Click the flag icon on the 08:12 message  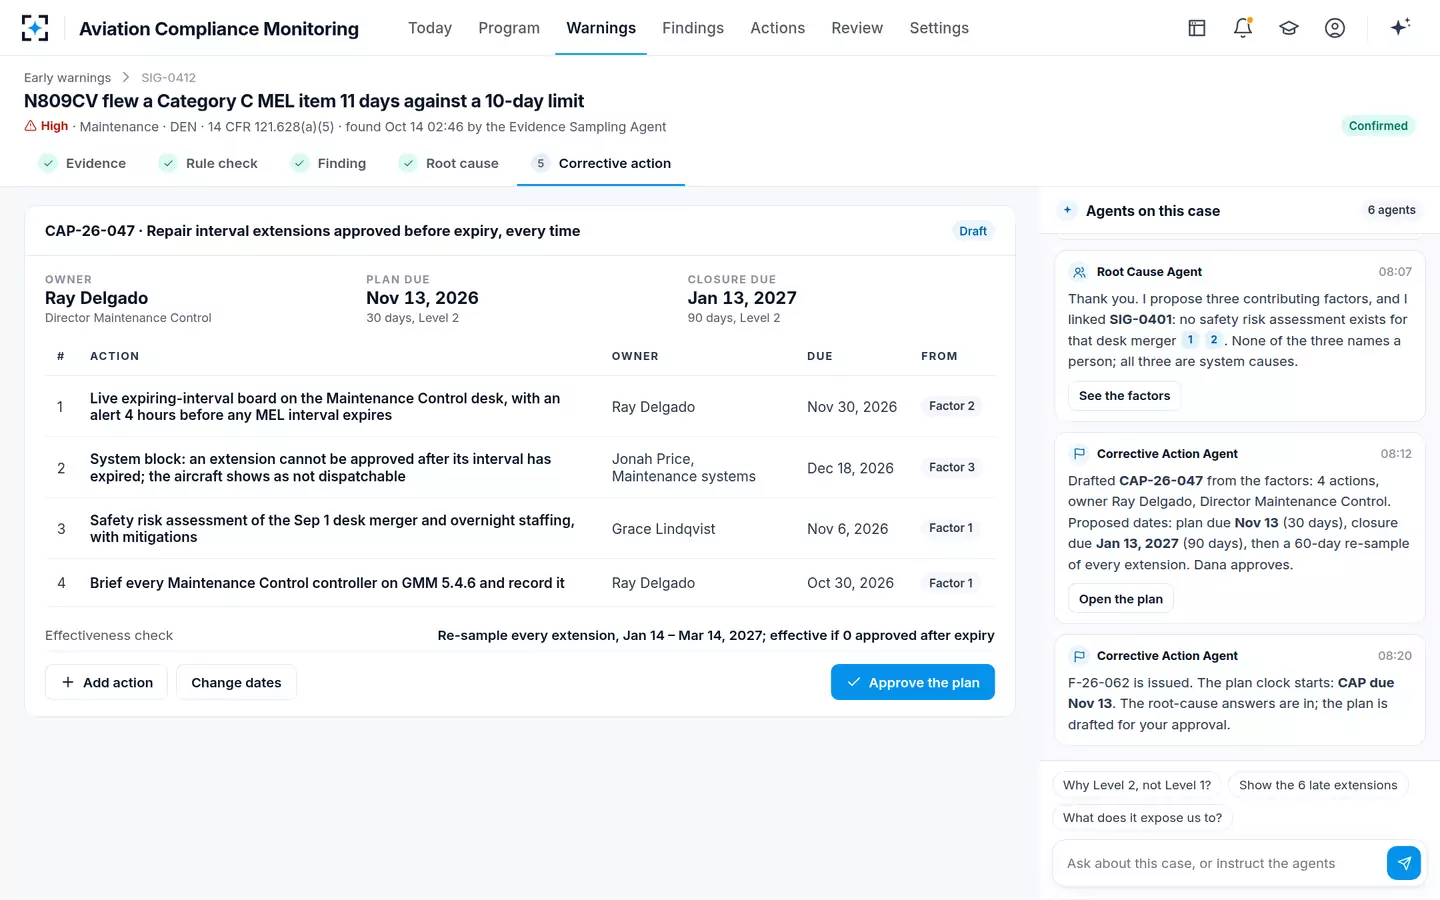pos(1079,454)
